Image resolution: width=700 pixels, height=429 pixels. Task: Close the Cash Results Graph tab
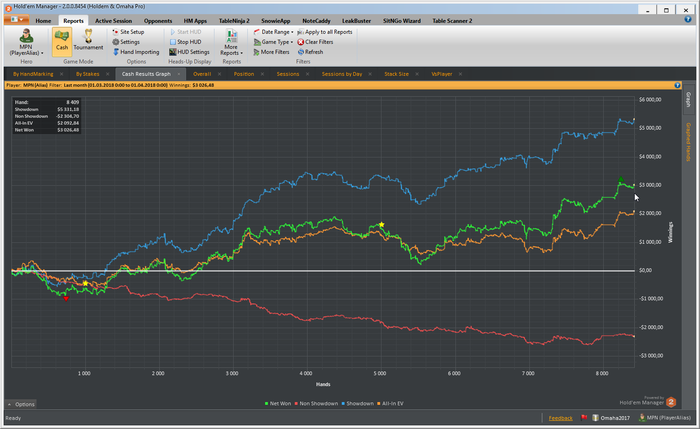click(179, 74)
